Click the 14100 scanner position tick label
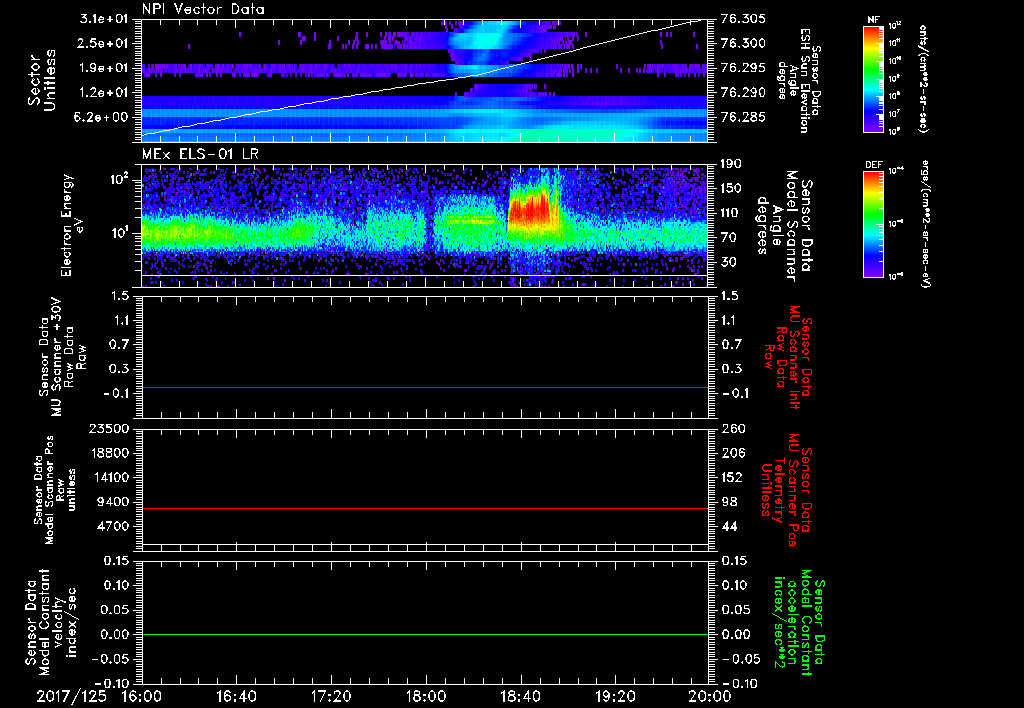The height and width of the screenshot is (708, 1024). [108, 477]
